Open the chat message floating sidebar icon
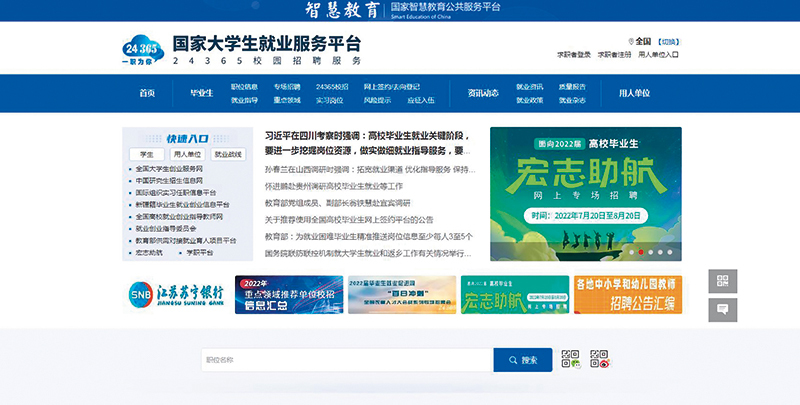 (x=722, y=310)
